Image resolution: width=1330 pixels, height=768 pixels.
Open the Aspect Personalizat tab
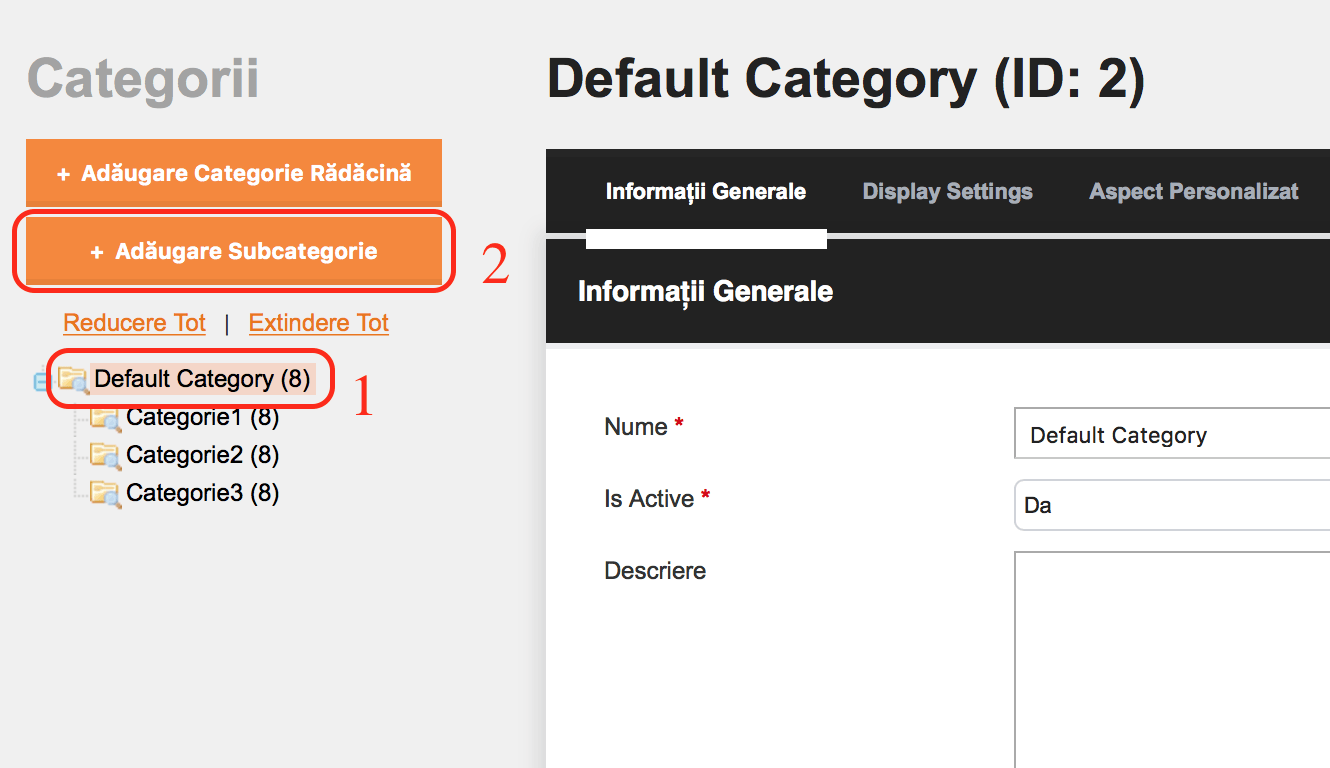coord(1194,192)
